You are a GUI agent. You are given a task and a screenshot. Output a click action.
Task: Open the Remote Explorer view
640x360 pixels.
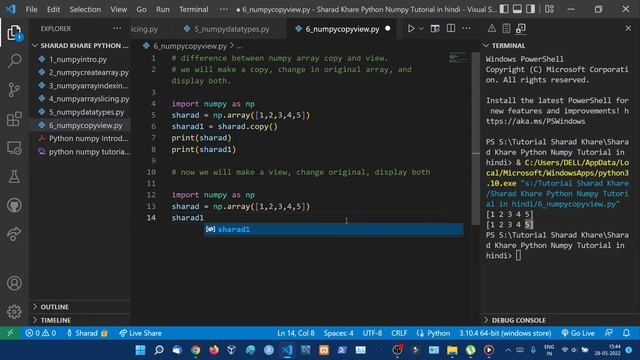14,148
